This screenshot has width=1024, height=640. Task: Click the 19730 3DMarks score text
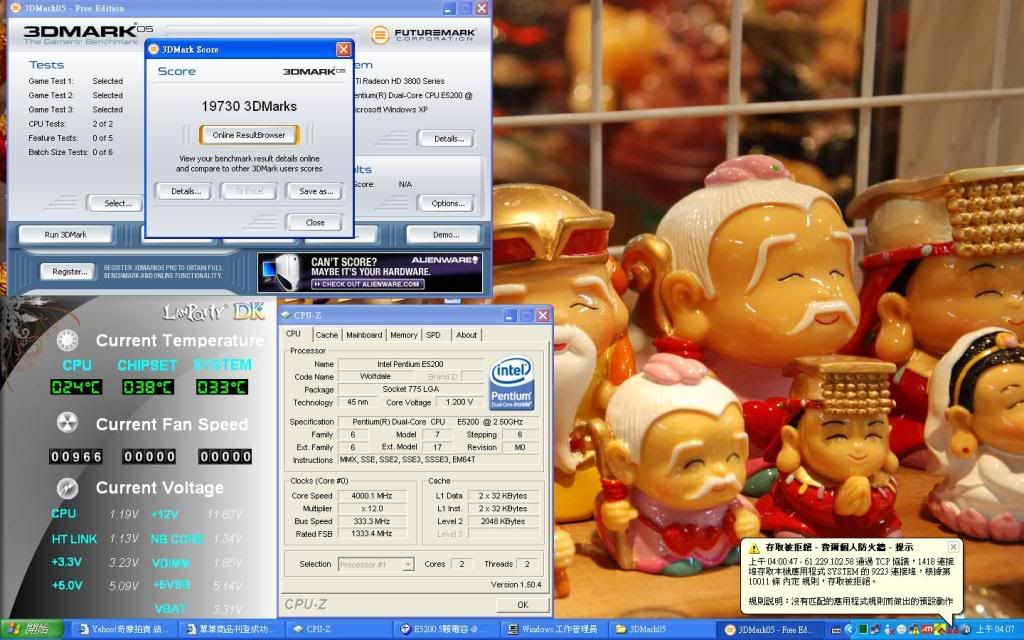pos(249,106)
